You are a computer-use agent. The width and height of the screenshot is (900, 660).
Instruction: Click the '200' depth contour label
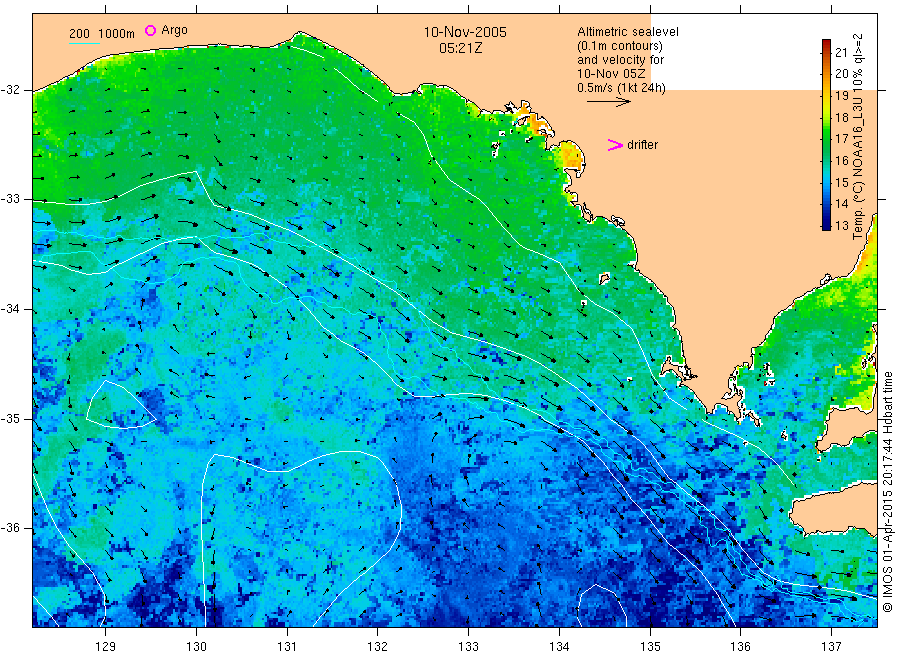79,34
